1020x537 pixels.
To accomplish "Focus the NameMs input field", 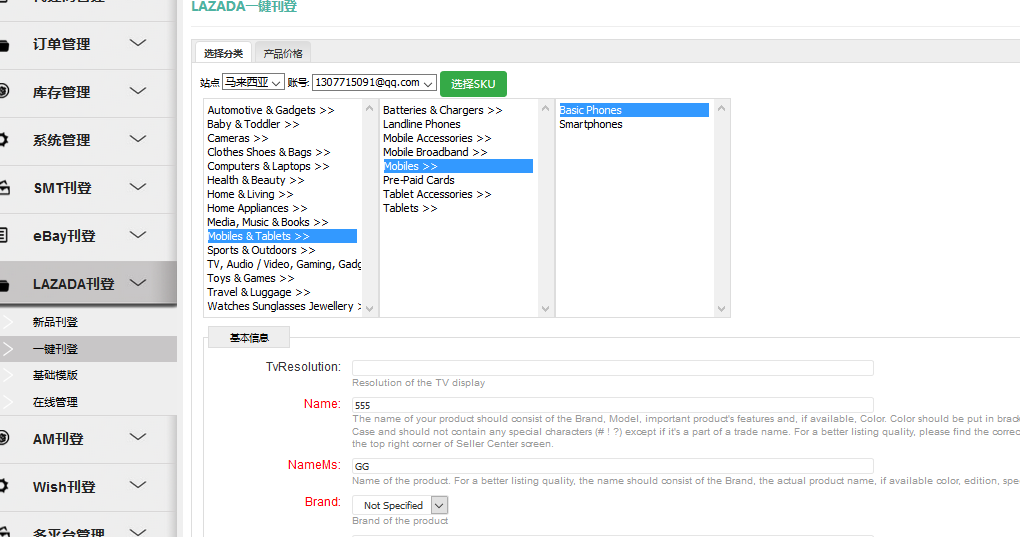I will click(x=612, y=466).
